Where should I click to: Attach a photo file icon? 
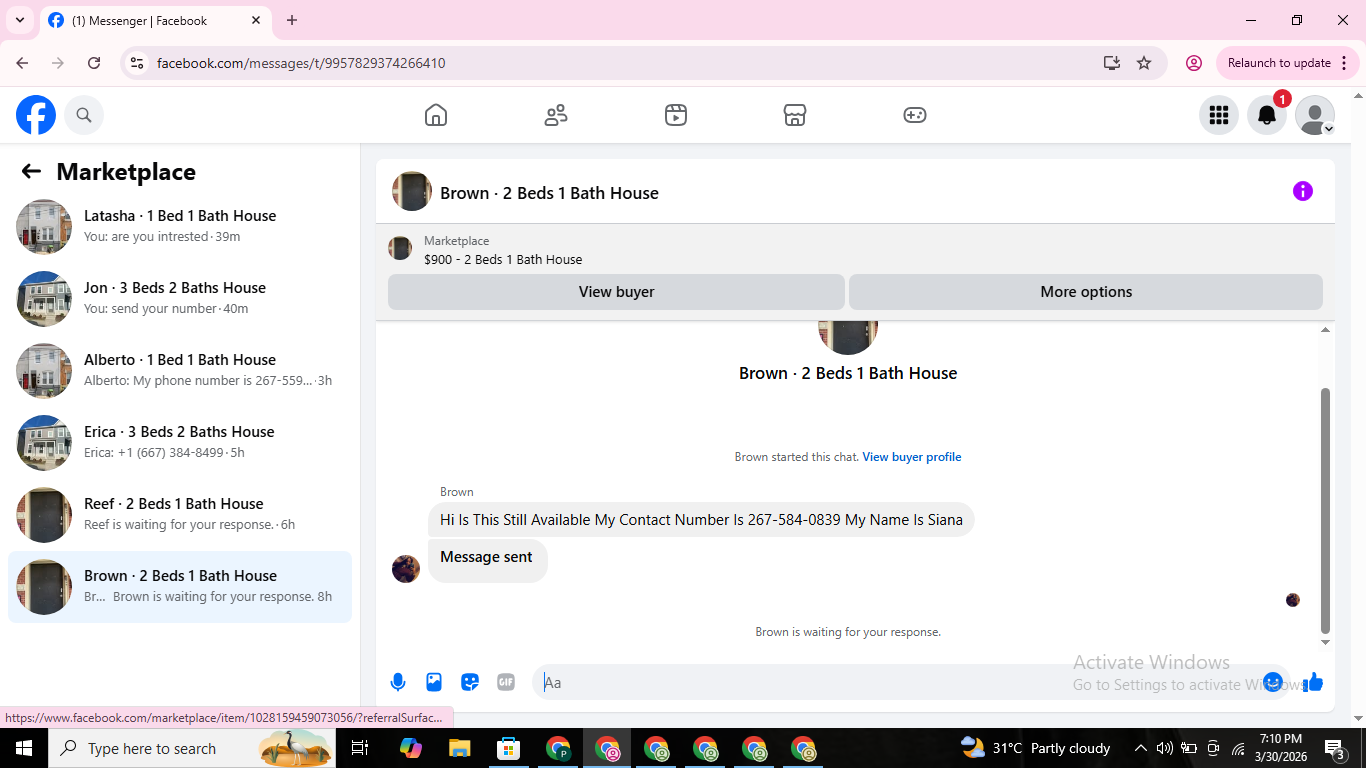434,682
